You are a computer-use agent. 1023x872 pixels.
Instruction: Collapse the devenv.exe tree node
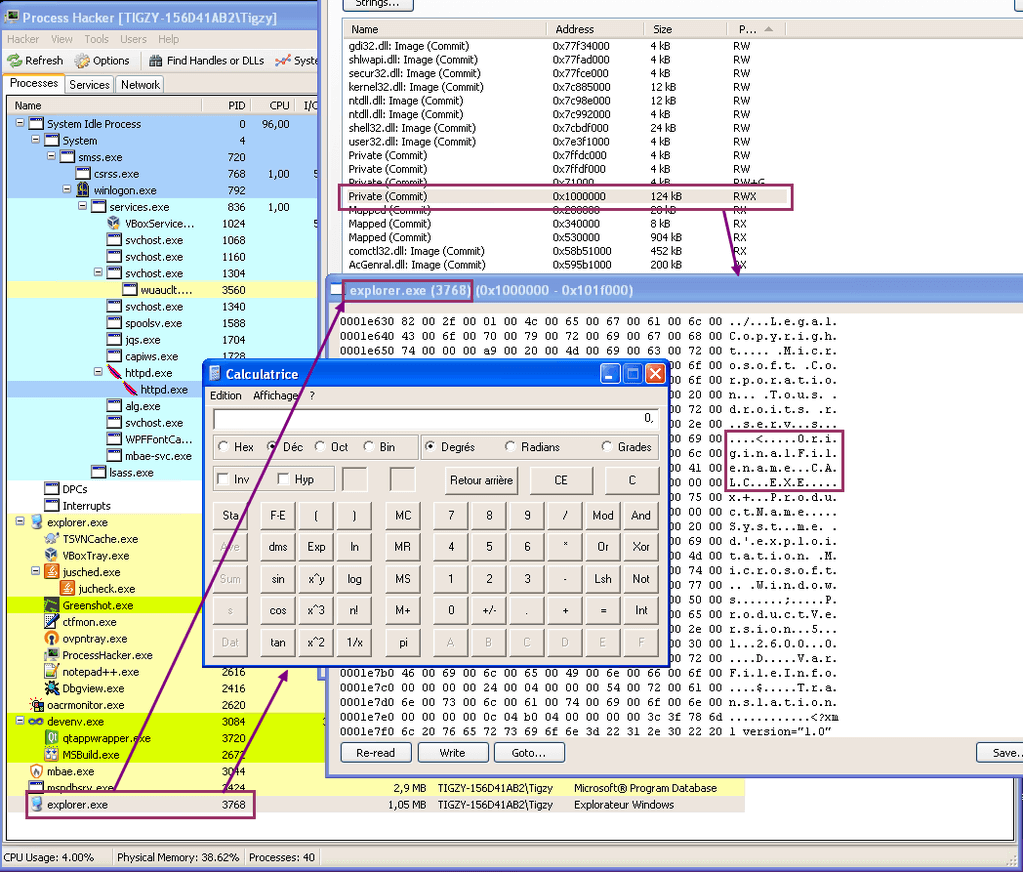pyautogui.click(x=21, y=721)
